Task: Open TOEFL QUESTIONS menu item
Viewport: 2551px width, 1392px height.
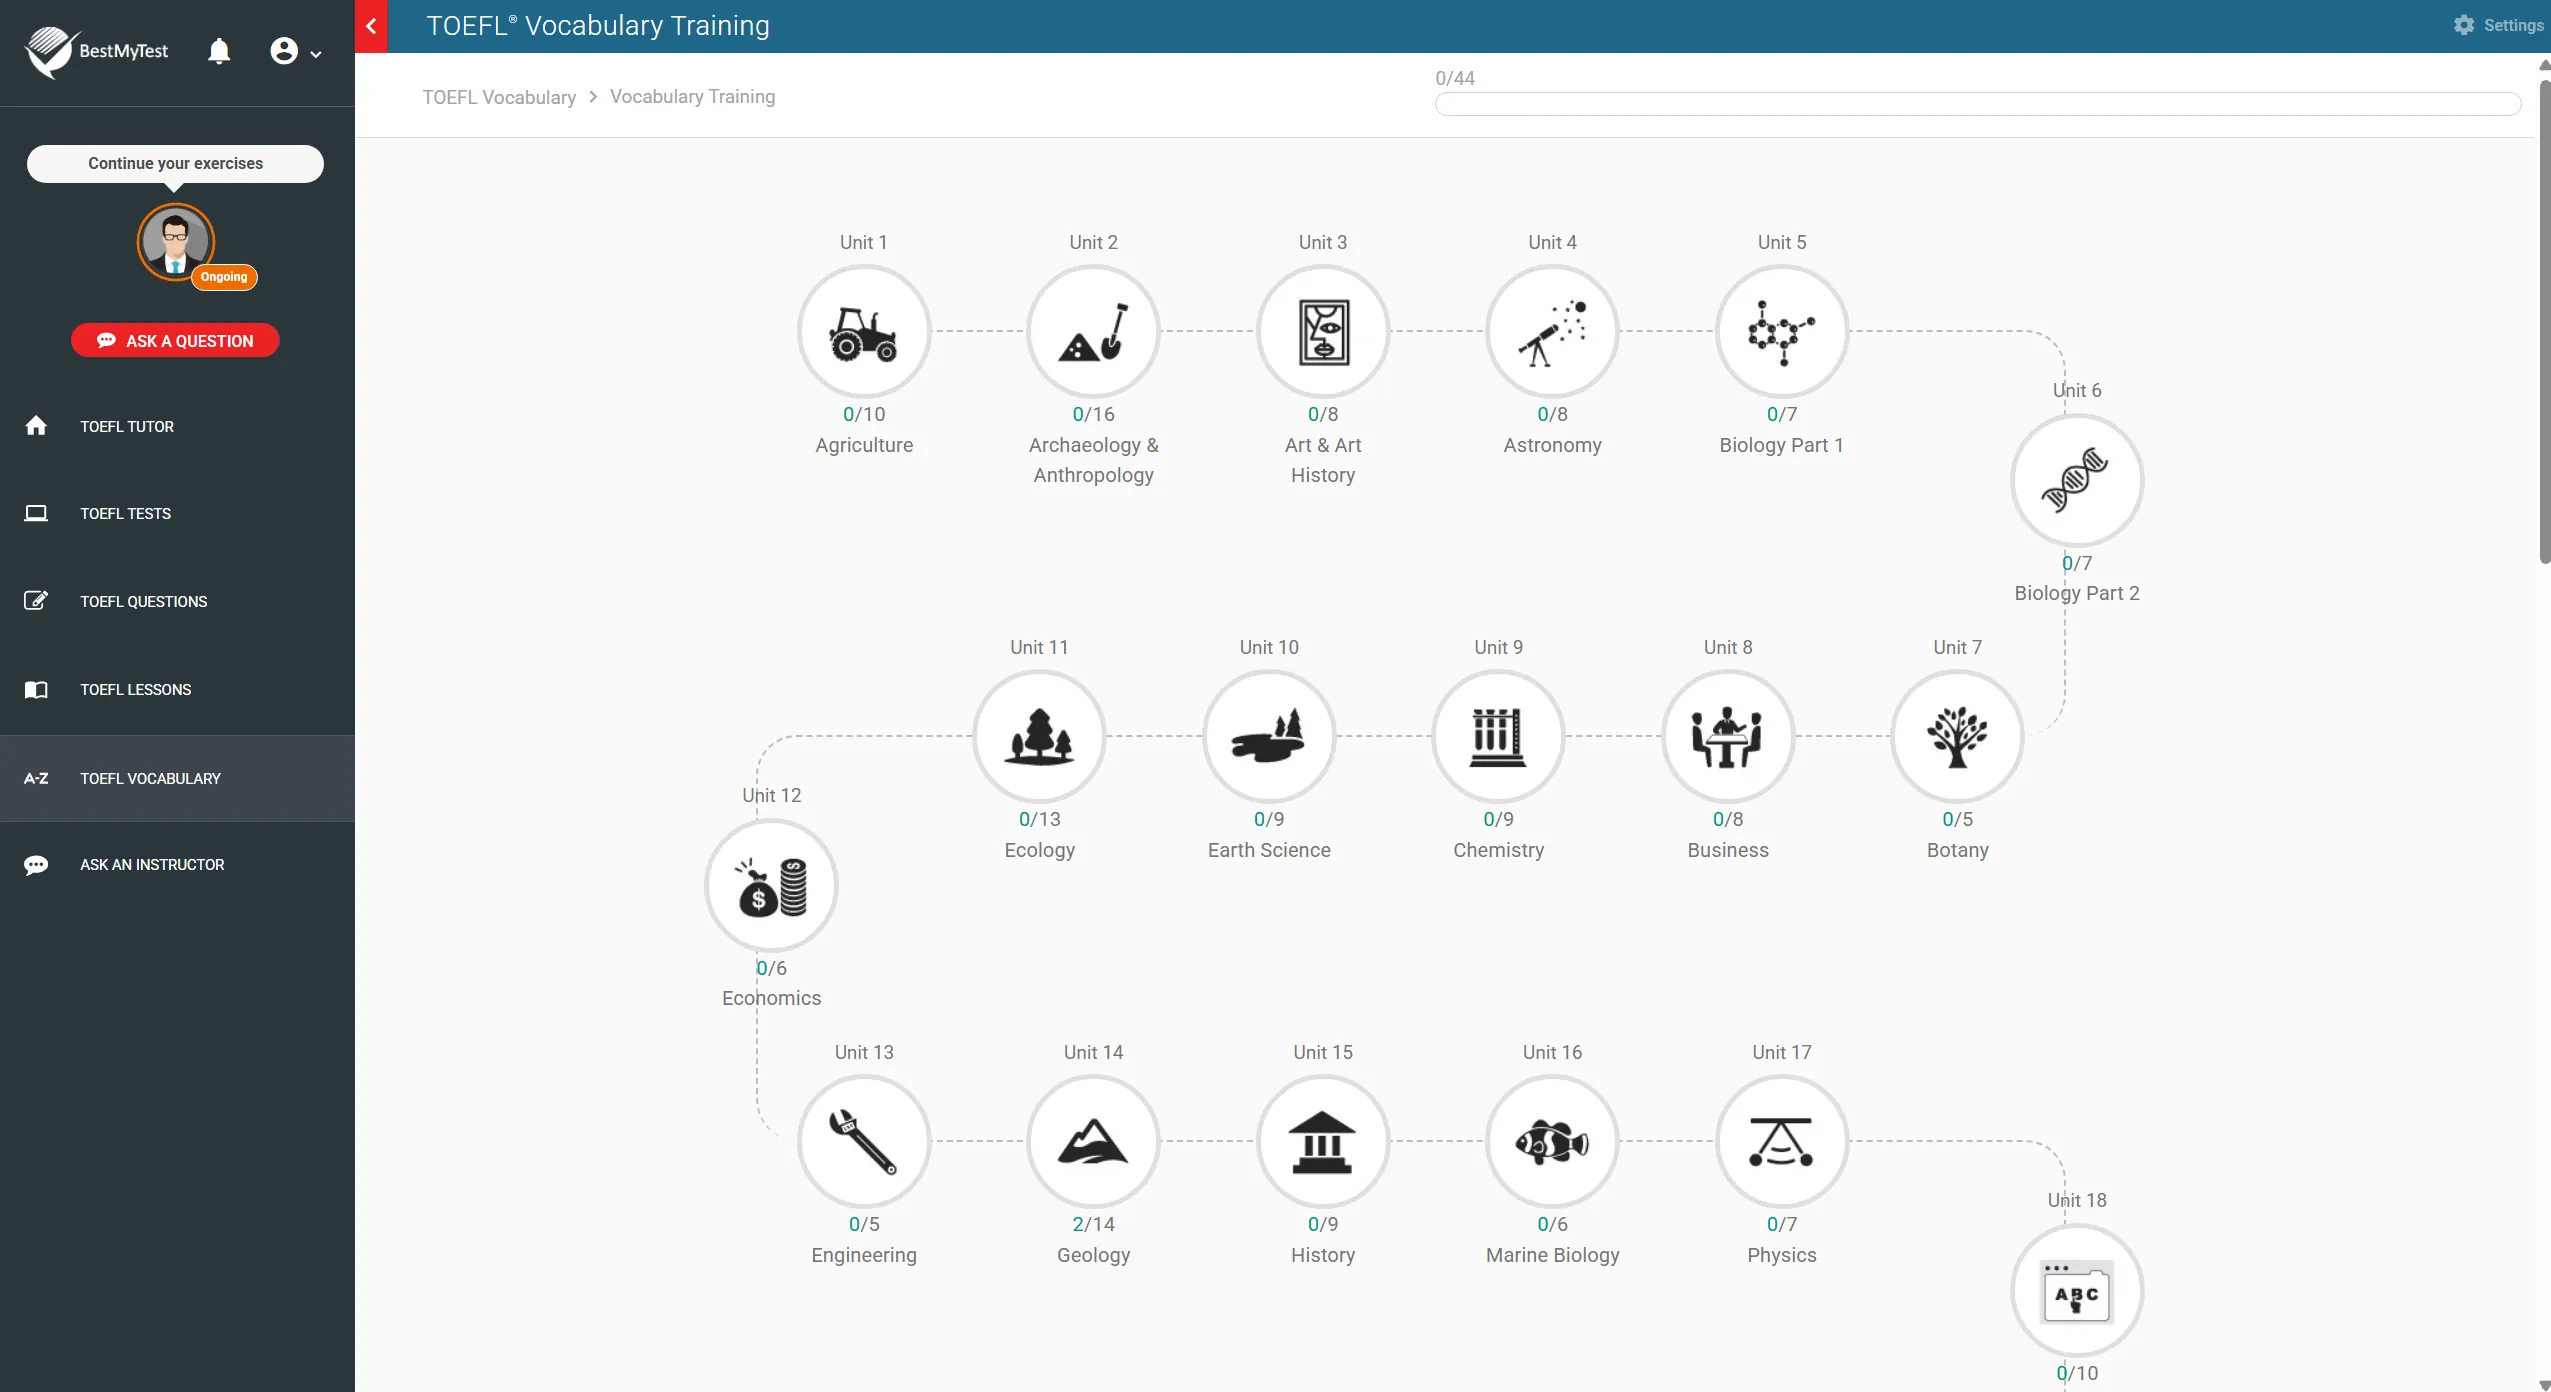Action: pos(177,601)
